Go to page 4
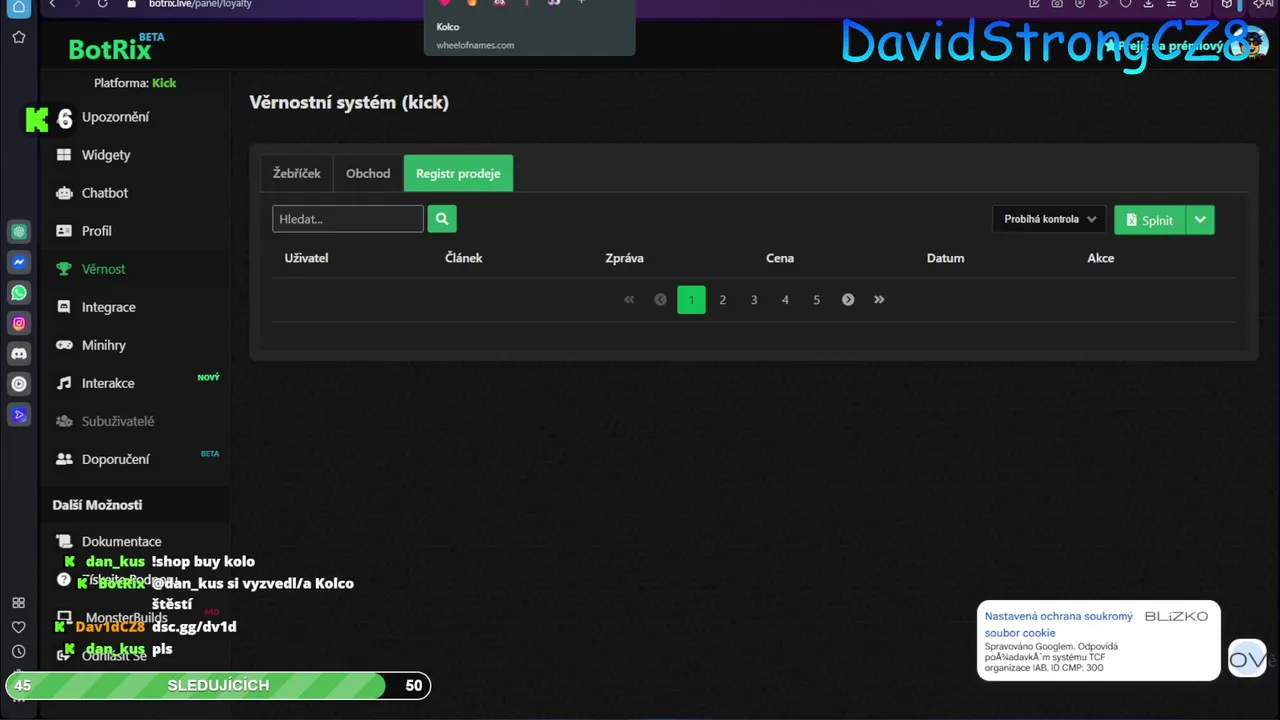 (x=785, y=300)
